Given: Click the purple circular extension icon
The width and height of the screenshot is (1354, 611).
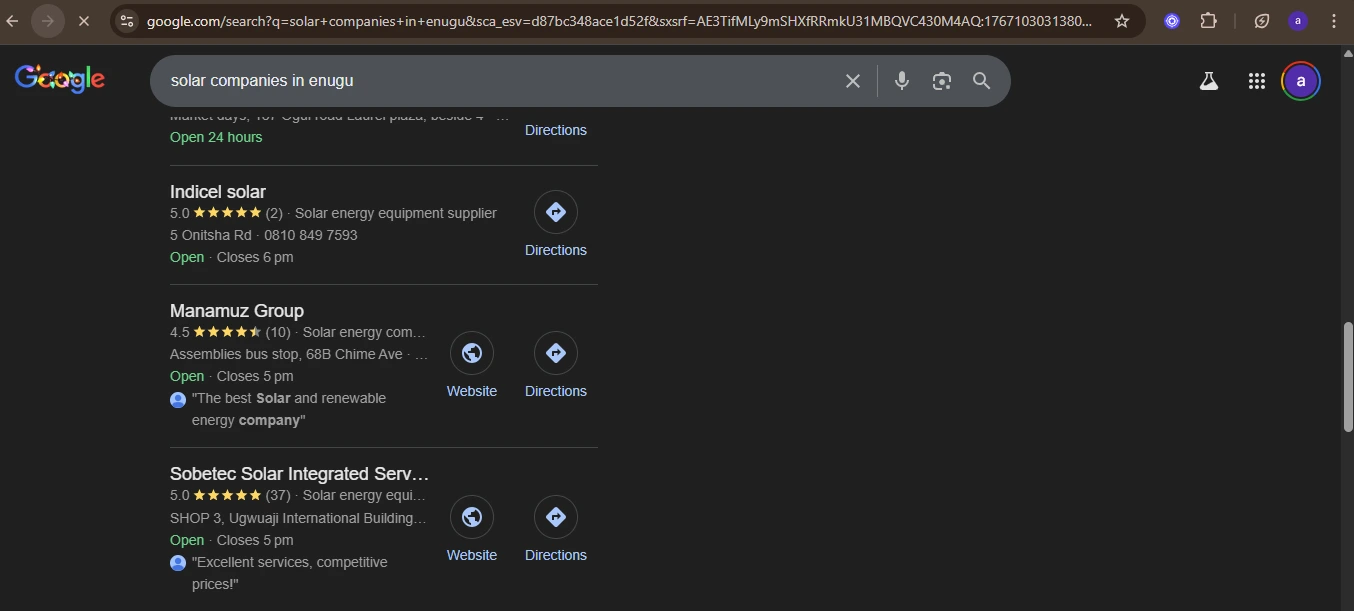Looking at the screenshot, I should [x=1172, y=20].
